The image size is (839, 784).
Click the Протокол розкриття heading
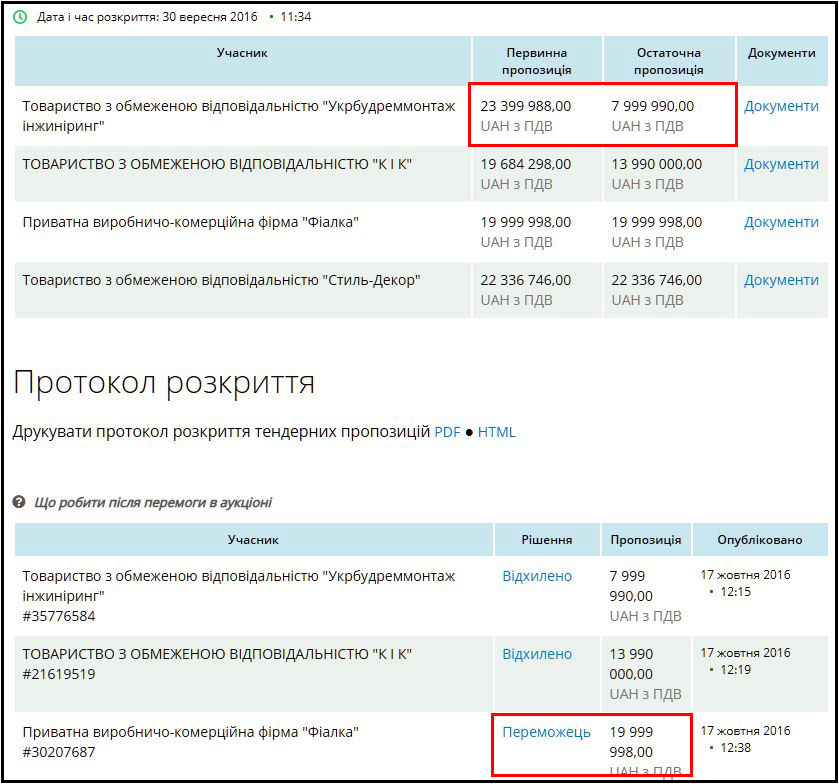click(164, 383)
